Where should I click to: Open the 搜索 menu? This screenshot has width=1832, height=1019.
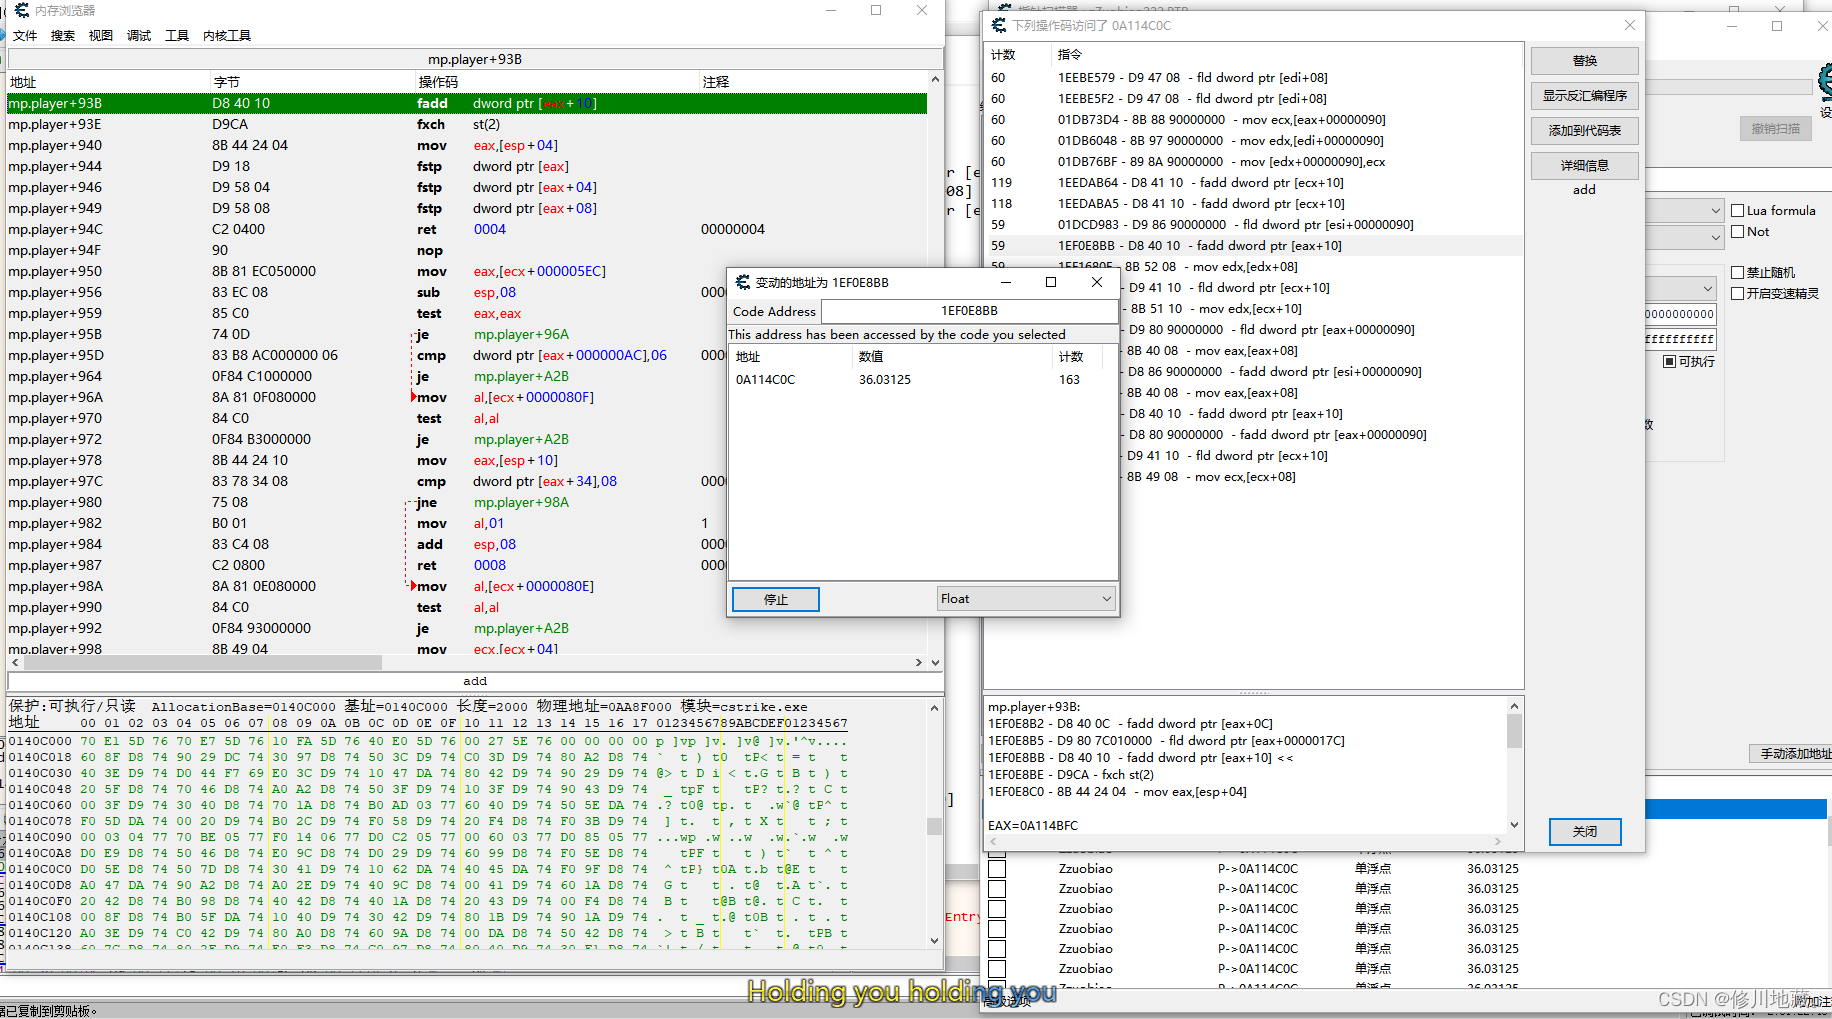pos(63,36)
